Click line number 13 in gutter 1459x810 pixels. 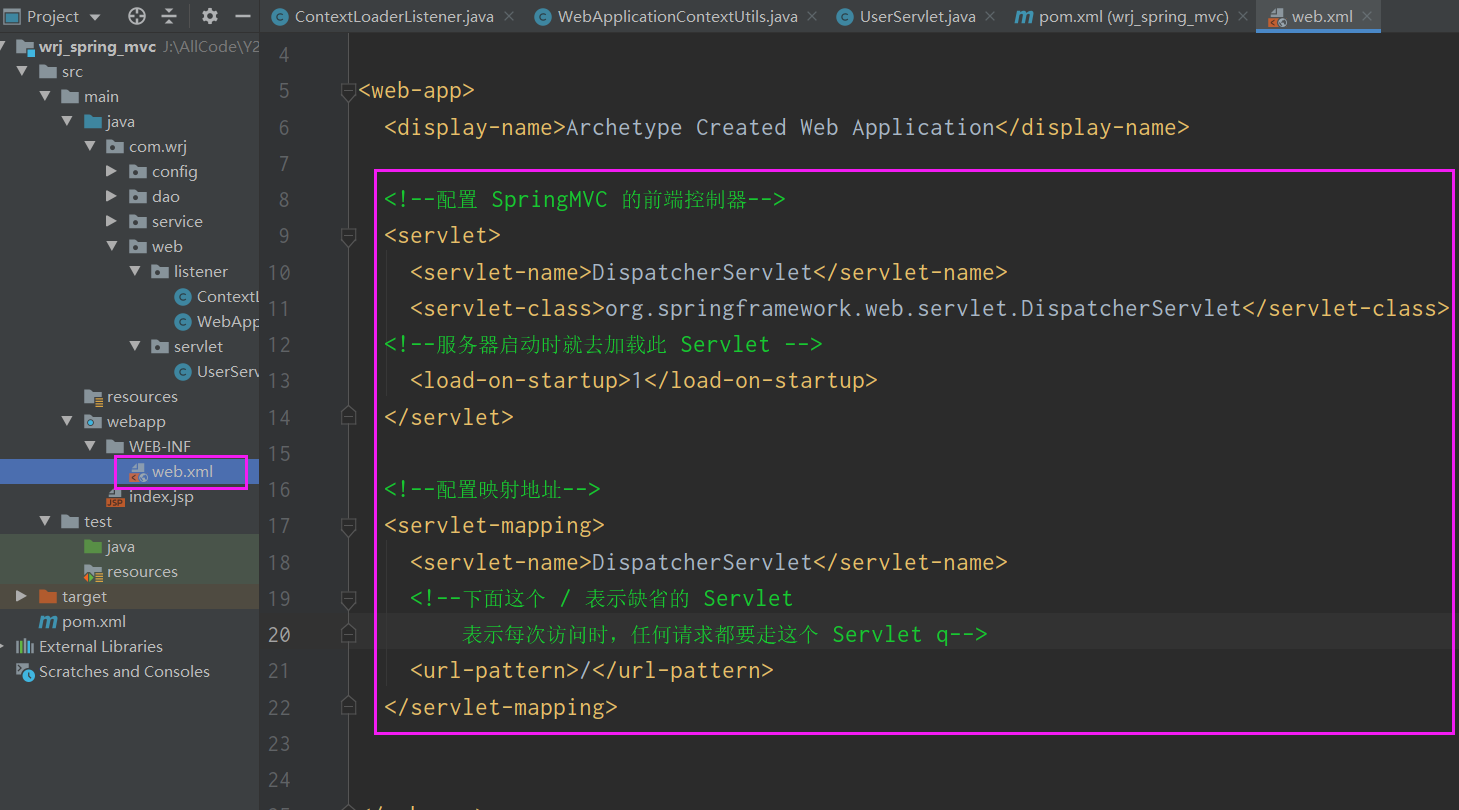coord(278,381)
